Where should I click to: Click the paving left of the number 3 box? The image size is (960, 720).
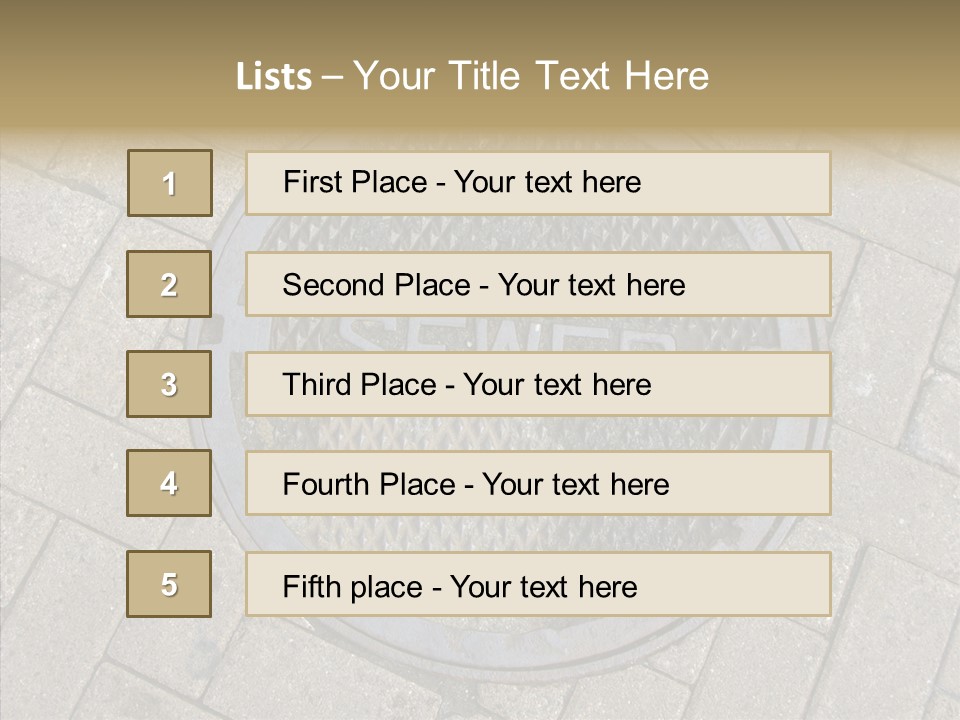point(60,385)
